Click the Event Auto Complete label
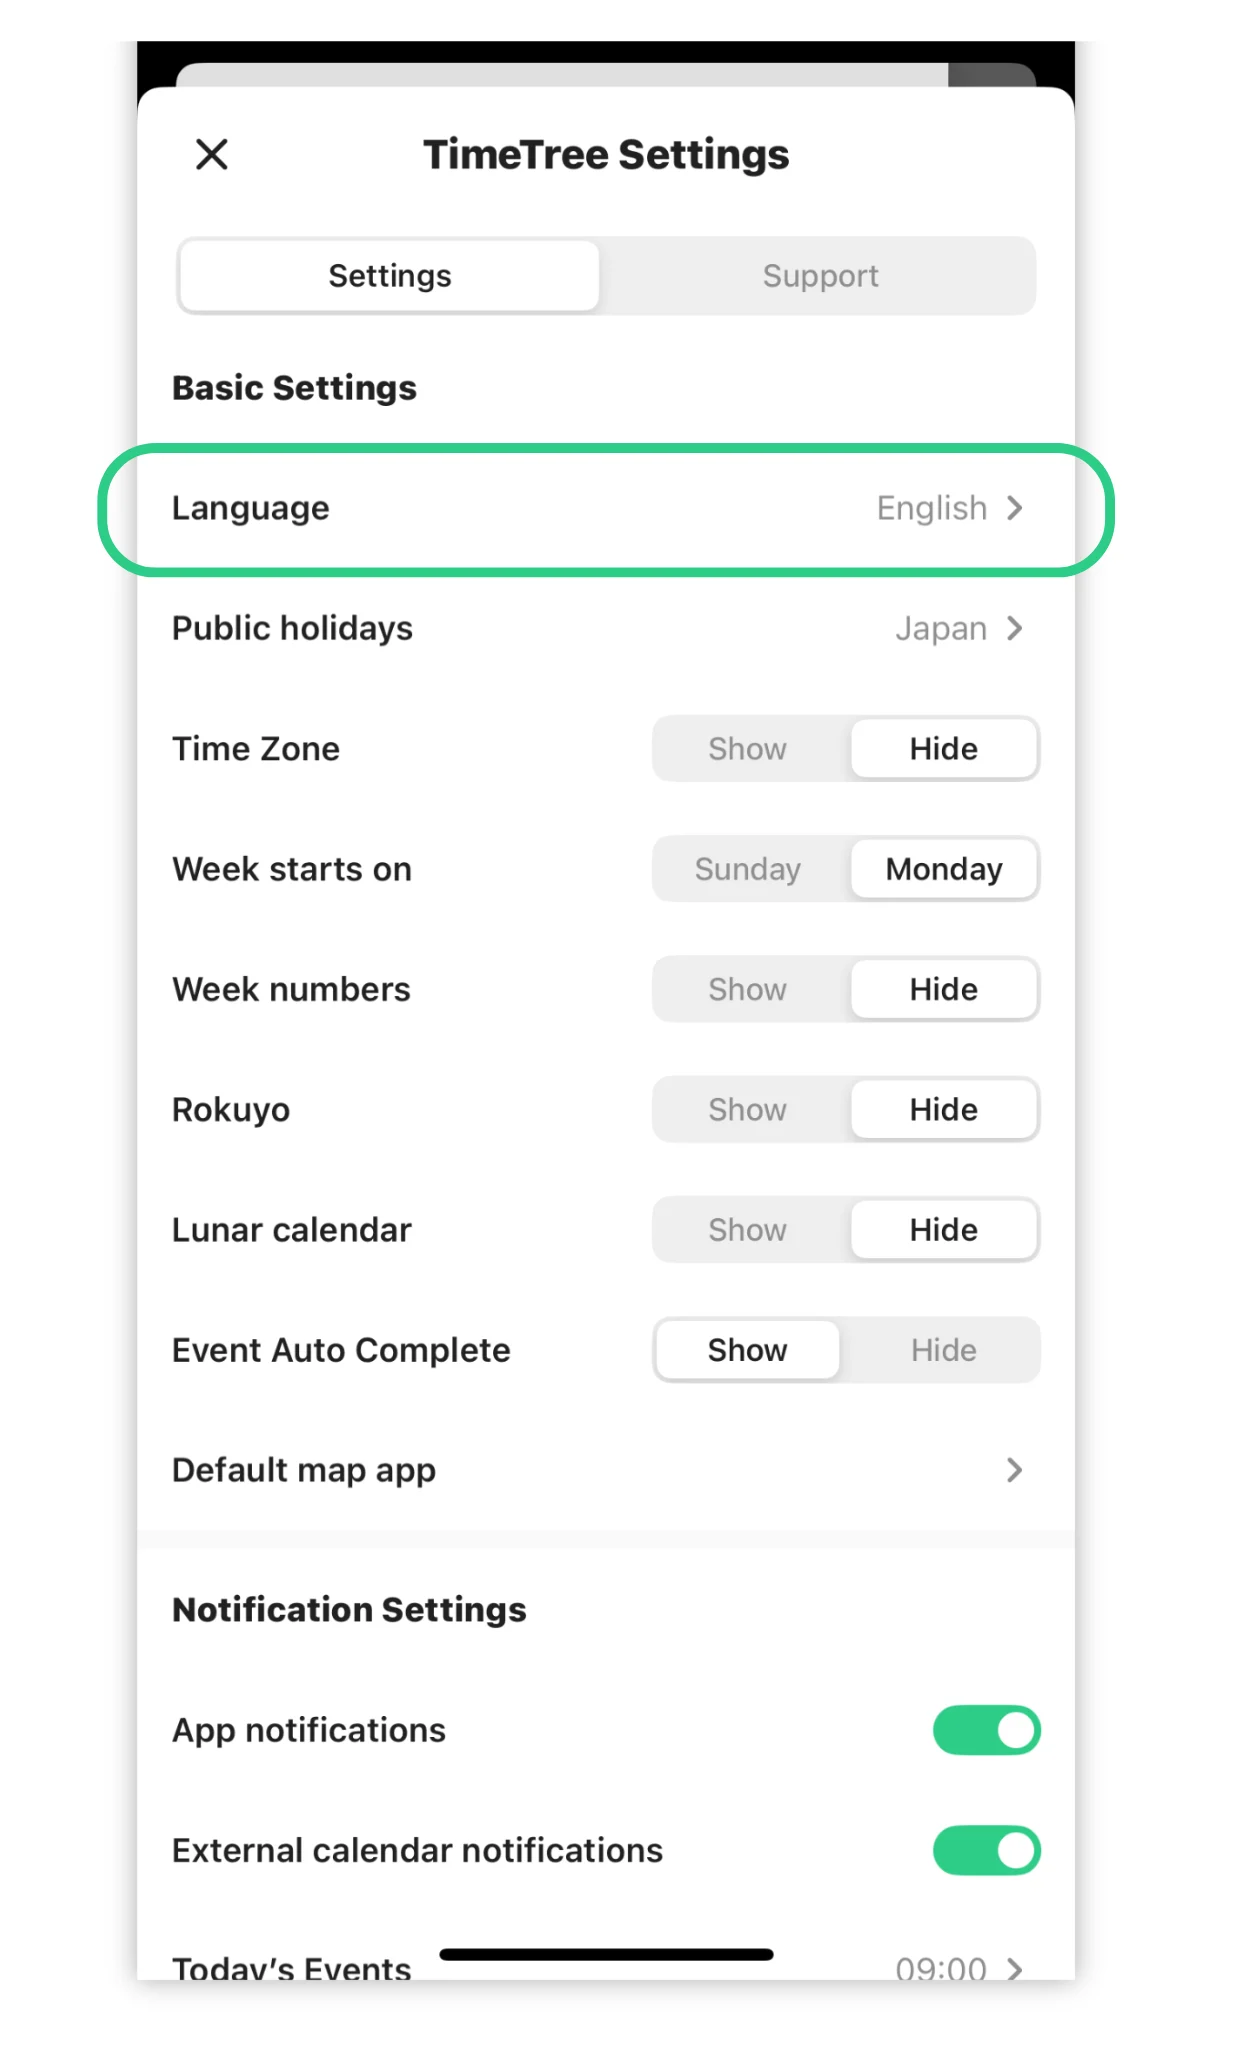Image resolution: width=1239 pixels, height=2067 pixels. coord(341,1351)
